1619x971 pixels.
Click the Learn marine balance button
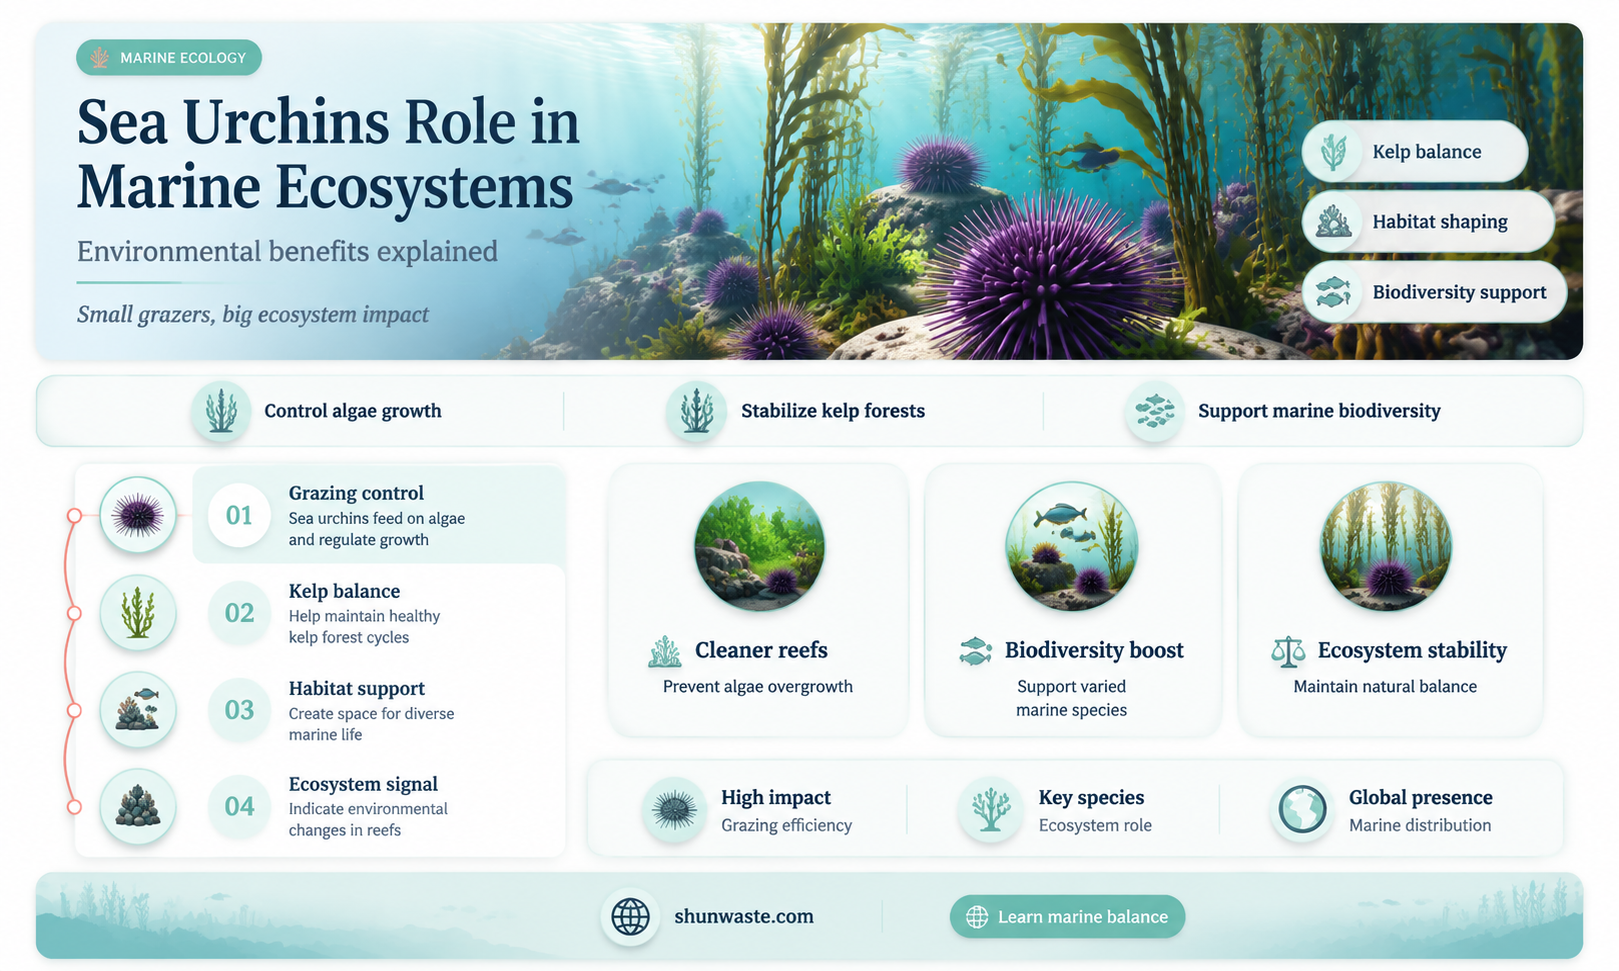pyautogui.click(x=1067, y=917)
